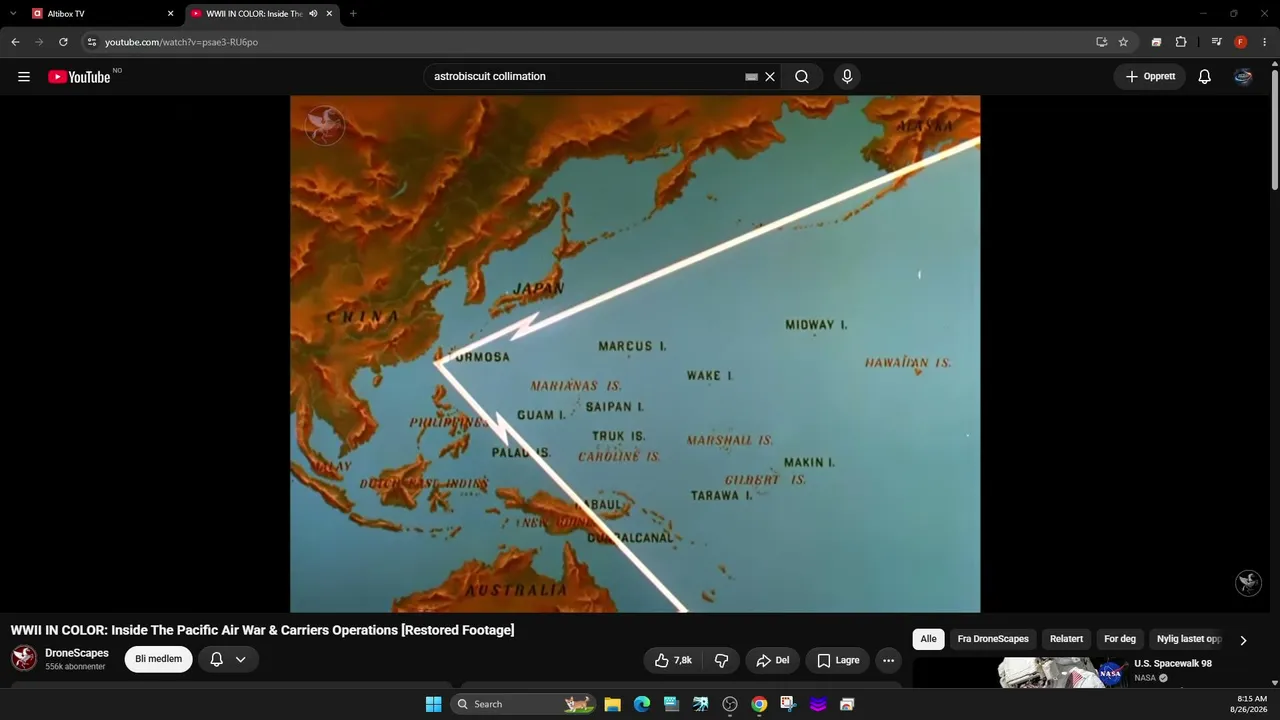Select the WWII IN COLOR browser tab

262,14
